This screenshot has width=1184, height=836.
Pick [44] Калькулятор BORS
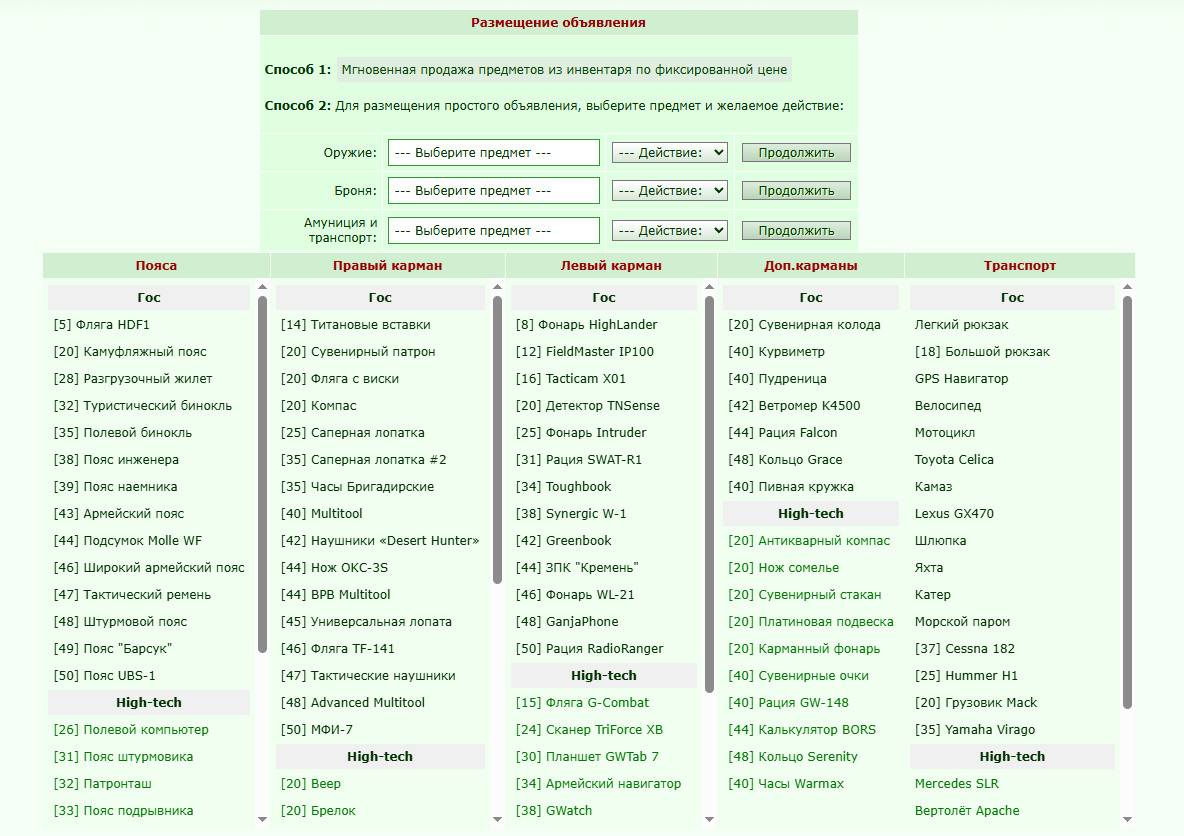[x=802, y=730]
